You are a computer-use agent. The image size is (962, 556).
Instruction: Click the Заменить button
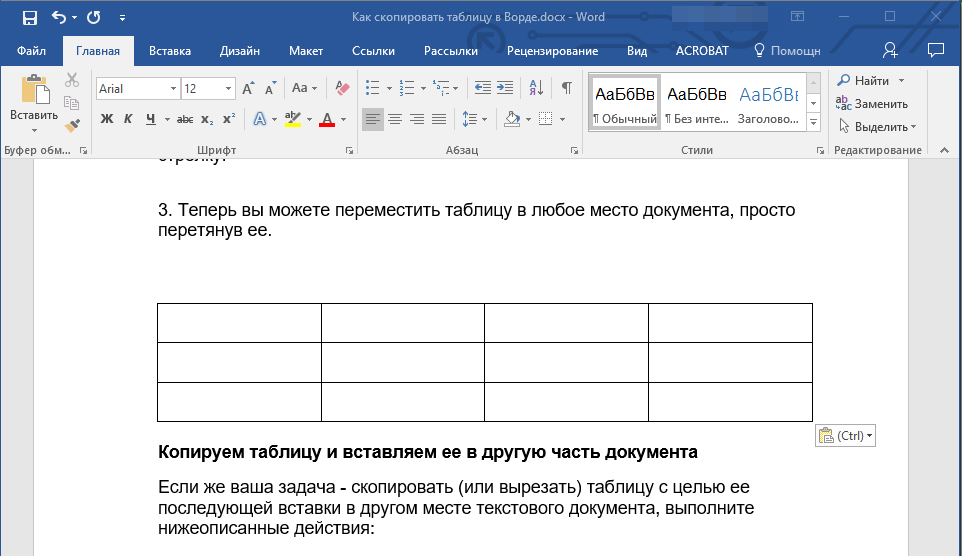point(872,104)
